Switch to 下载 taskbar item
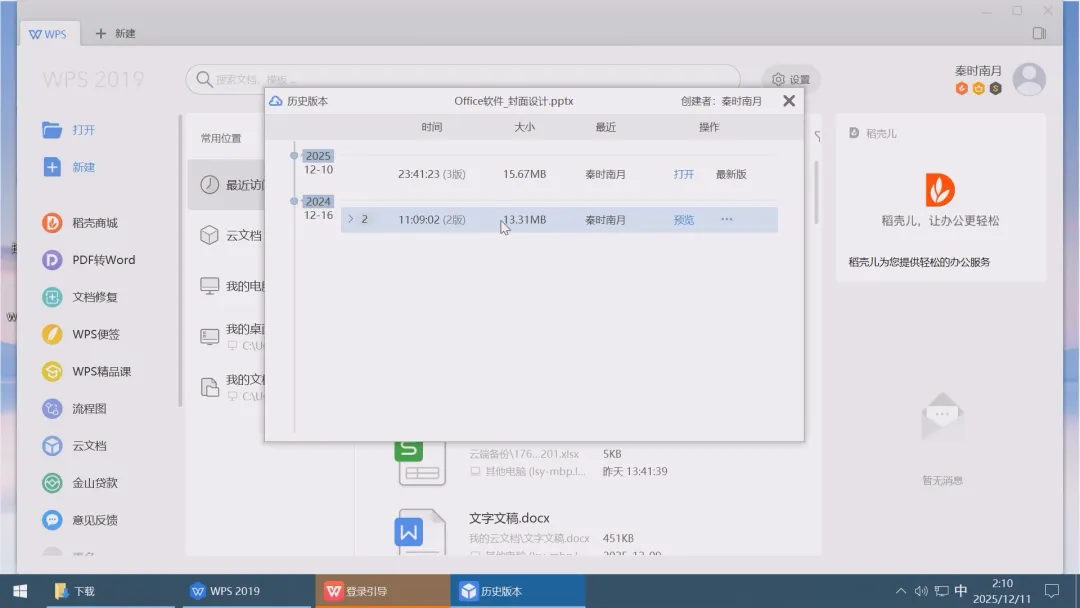This screenshot has height=608, width=1080. tap(110, 591)
